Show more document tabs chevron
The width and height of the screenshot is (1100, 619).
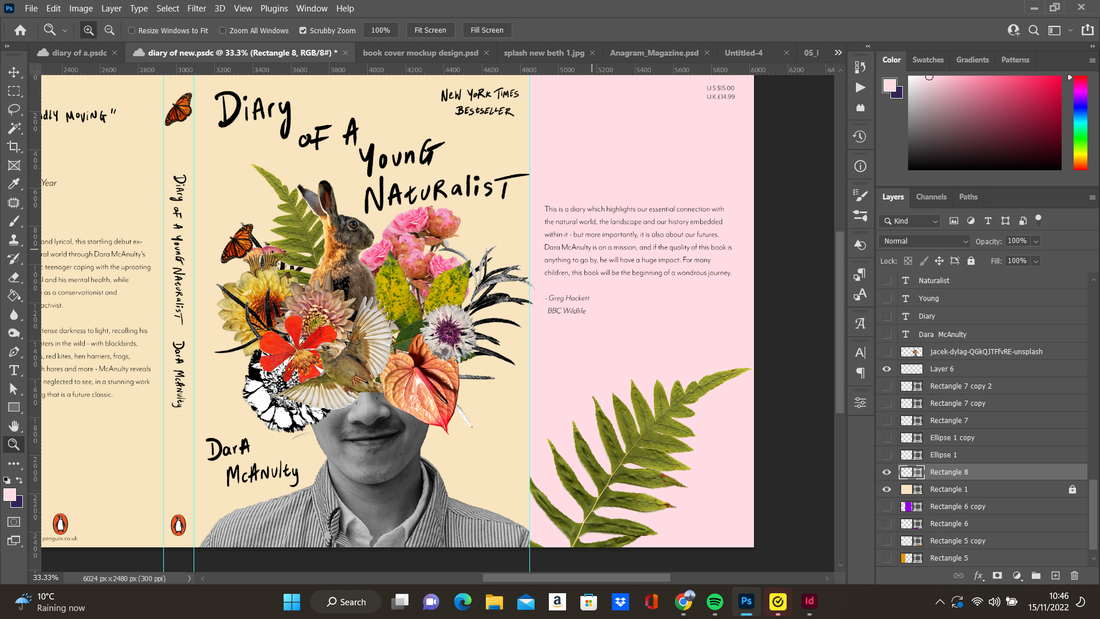tap(838, 53)
